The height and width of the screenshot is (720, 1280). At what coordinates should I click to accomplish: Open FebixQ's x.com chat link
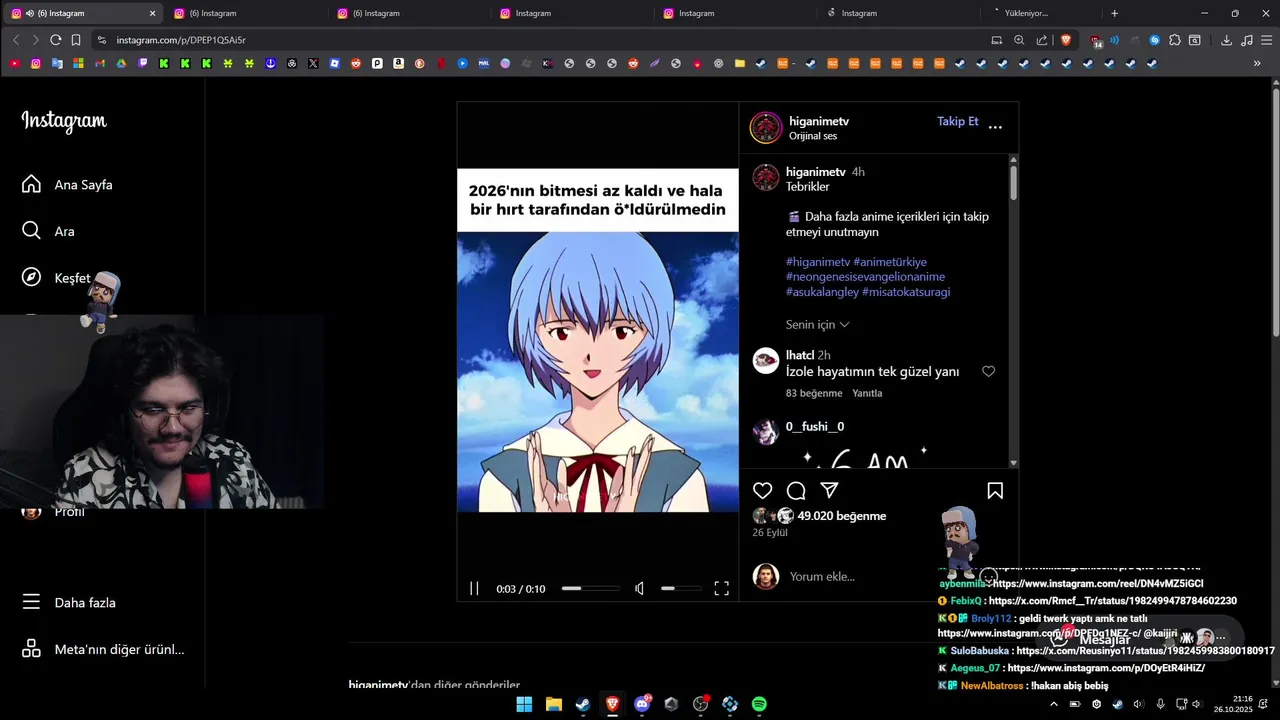pyautogui.click(x=1112, y=601)
